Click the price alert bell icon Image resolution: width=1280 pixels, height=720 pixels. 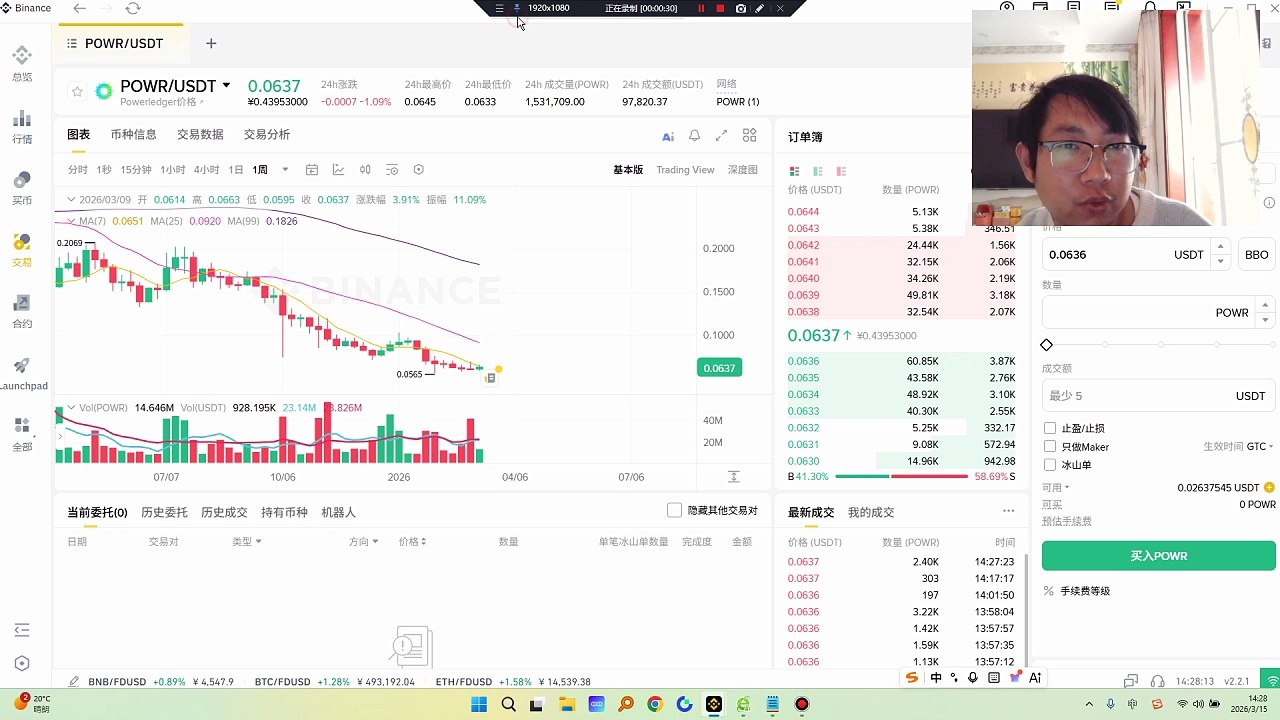pos(694,136)
